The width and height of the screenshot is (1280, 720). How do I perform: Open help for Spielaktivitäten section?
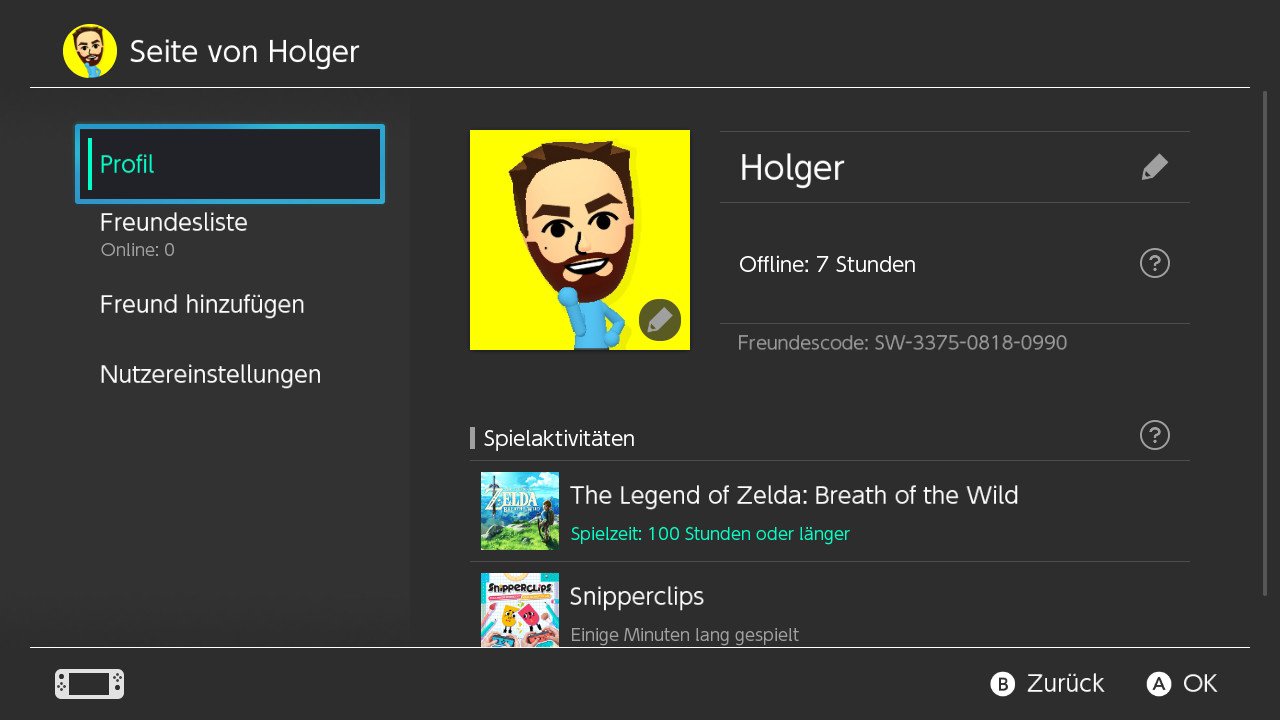click(1154, 436)
